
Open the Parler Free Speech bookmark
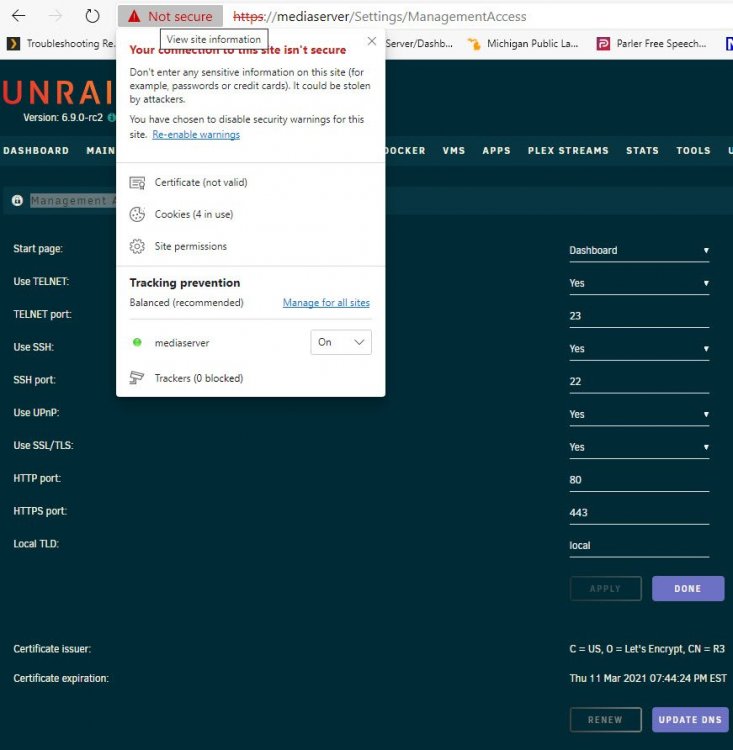[x=651, y=44]
